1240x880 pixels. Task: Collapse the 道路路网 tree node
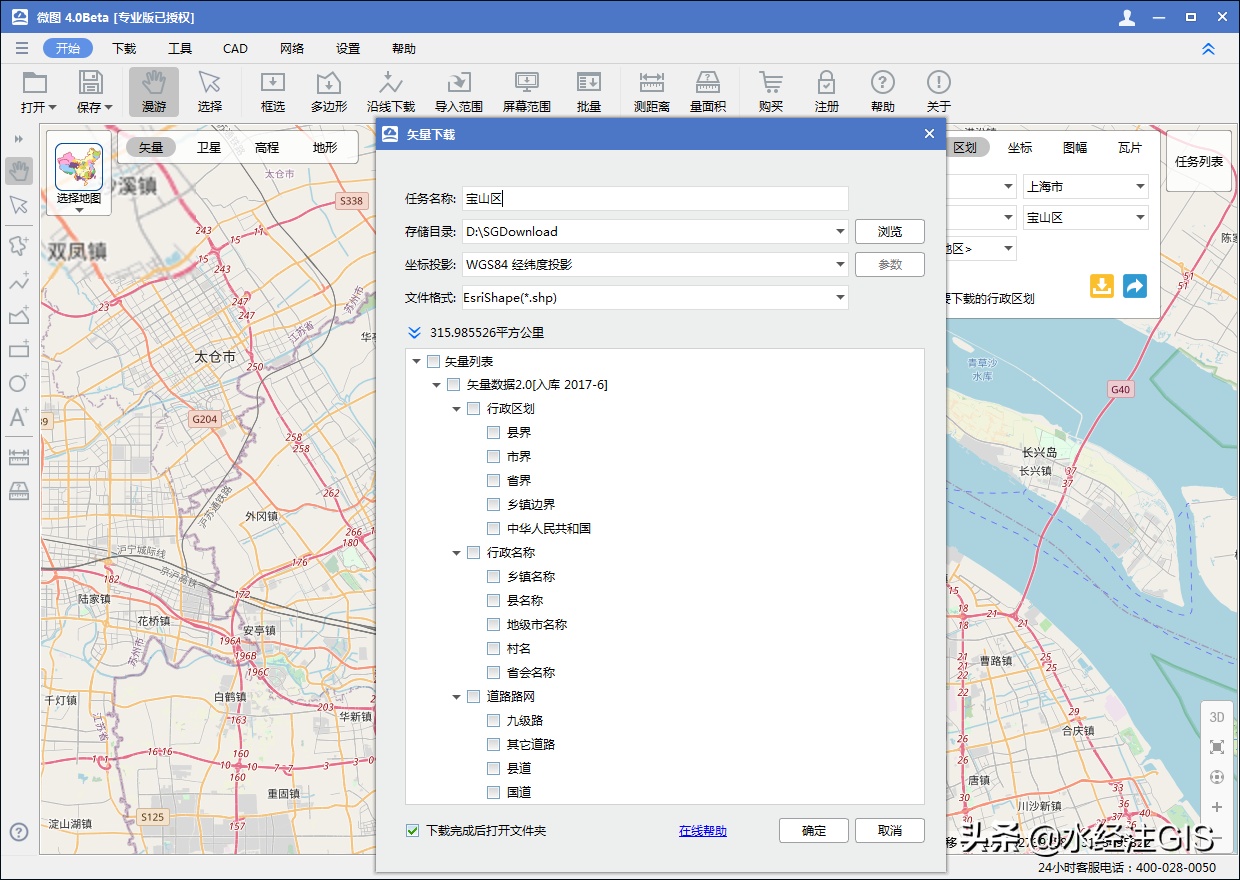(x=457, y=697)
